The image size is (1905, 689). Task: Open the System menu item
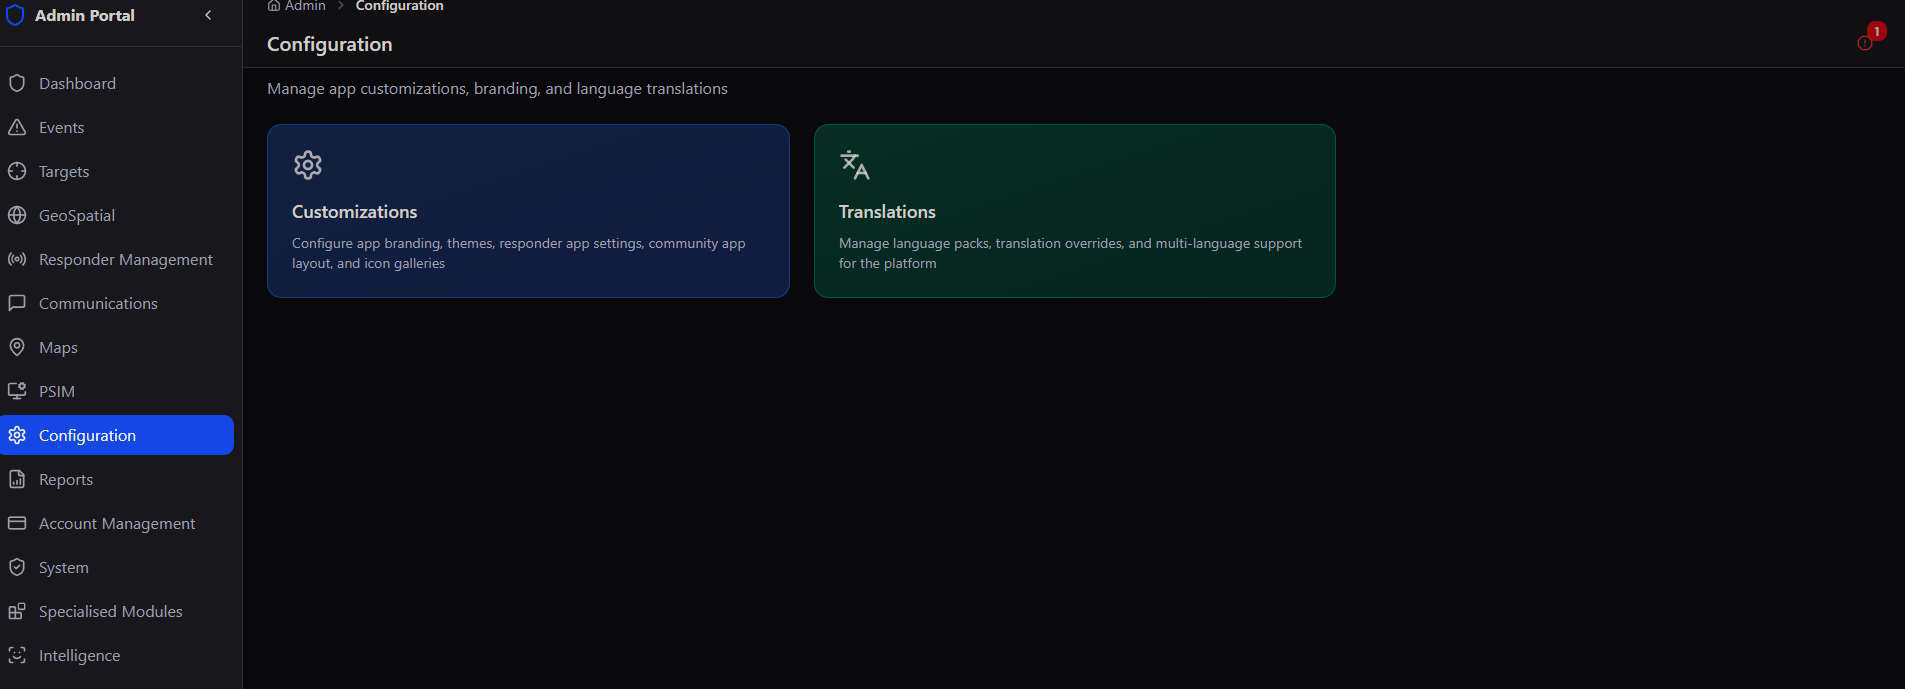click(117, 567)
